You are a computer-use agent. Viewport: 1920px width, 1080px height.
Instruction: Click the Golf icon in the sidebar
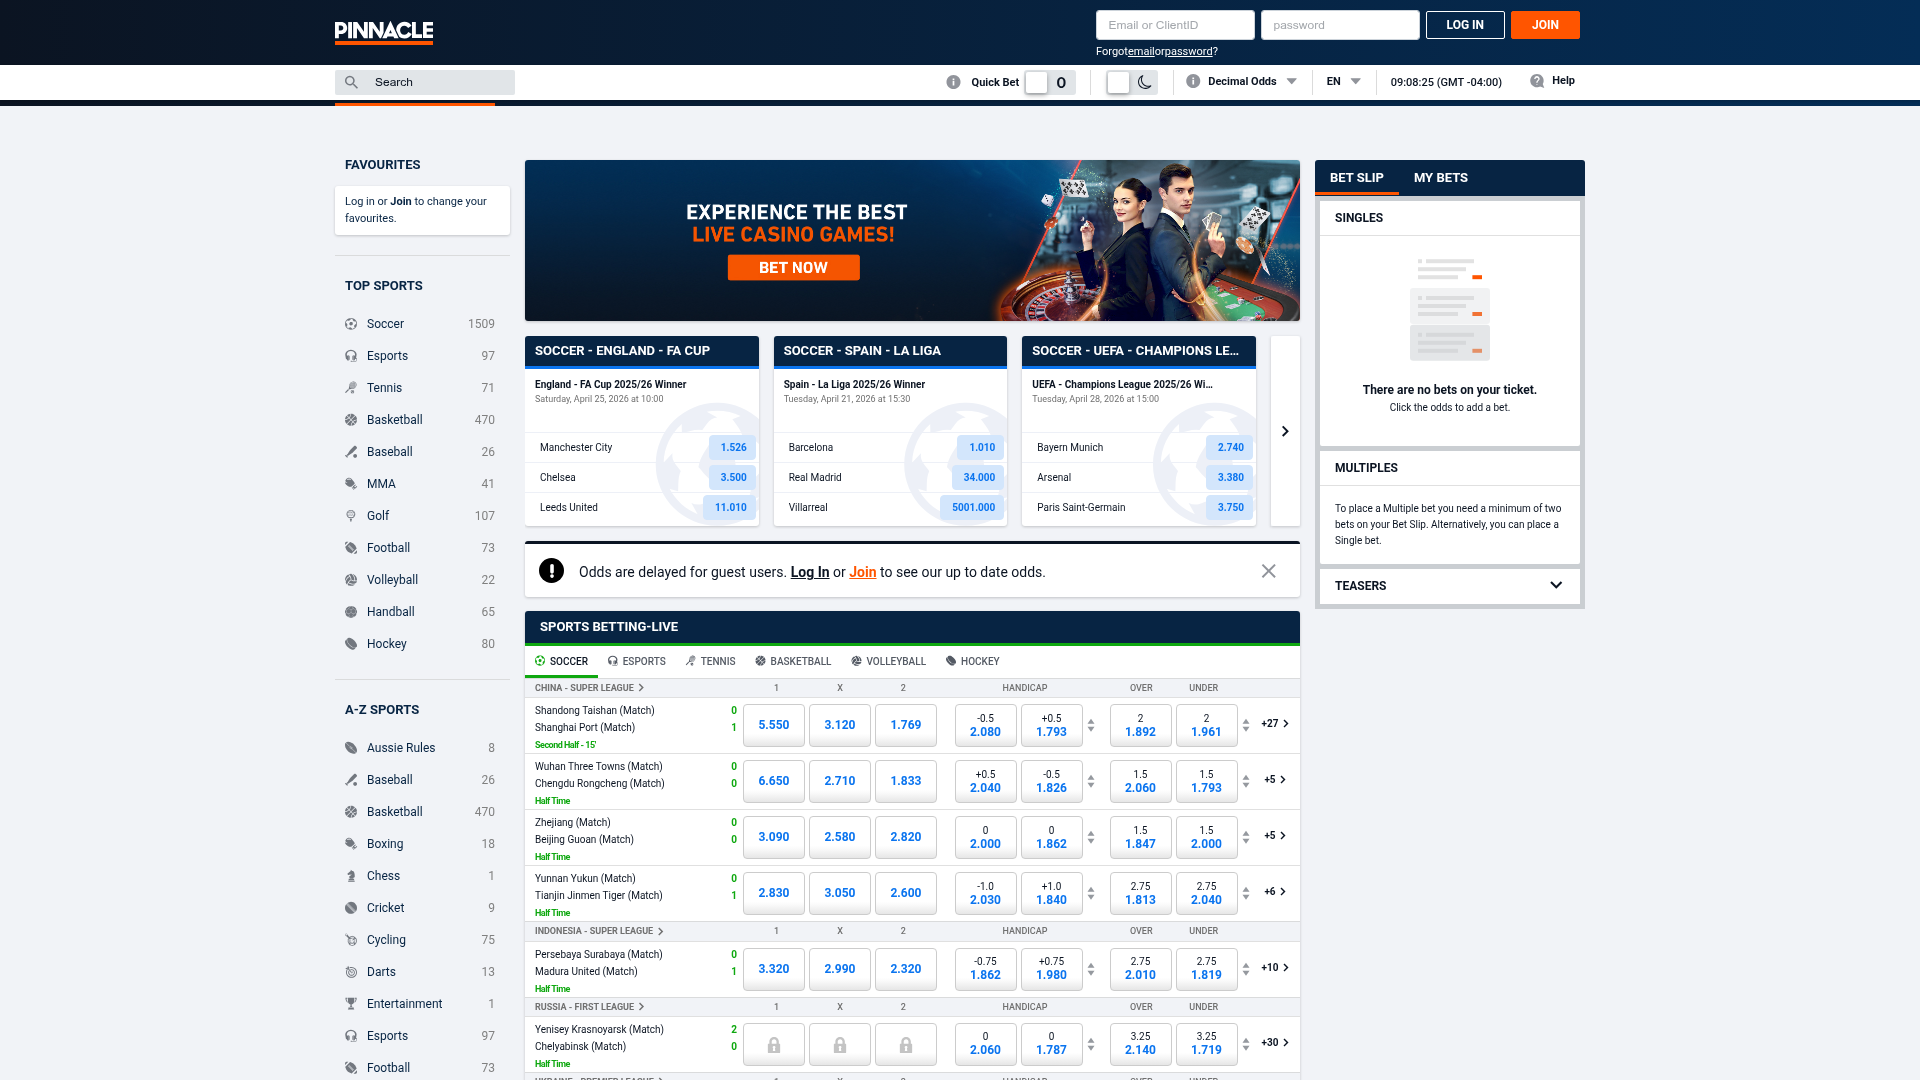351,516
